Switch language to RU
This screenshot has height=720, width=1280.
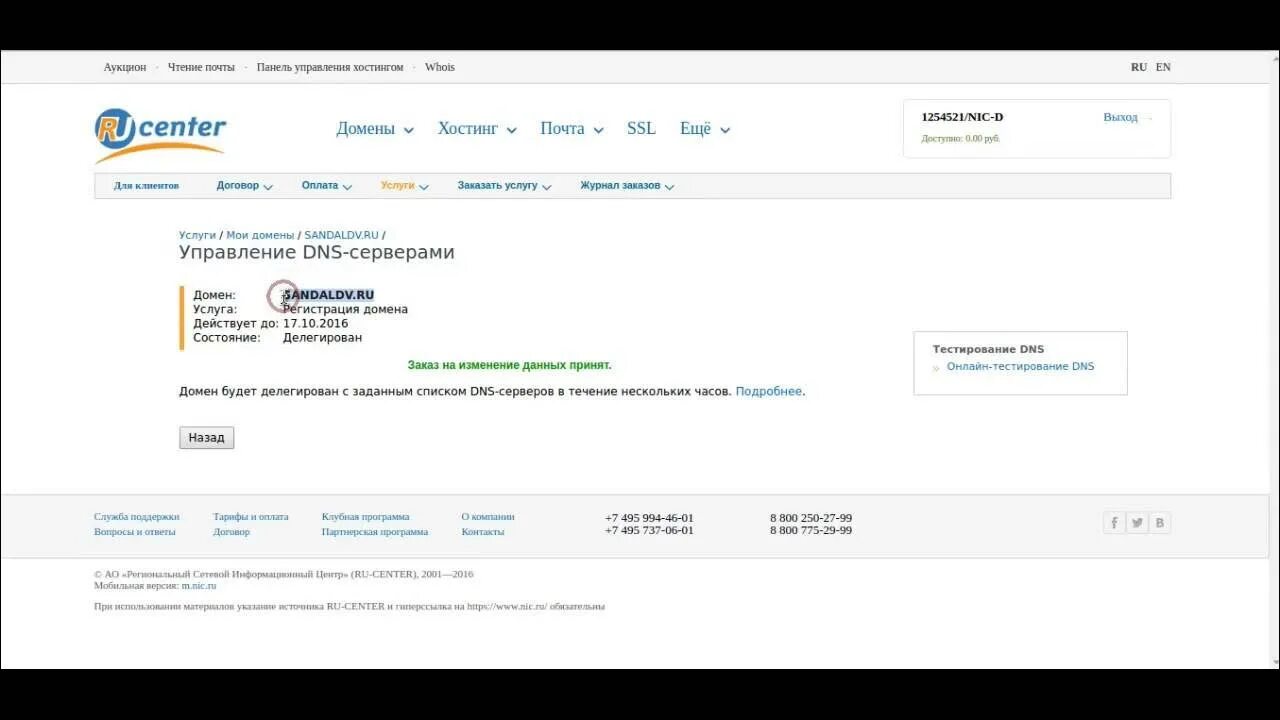pyautogui.click(x=1139, y=67)
